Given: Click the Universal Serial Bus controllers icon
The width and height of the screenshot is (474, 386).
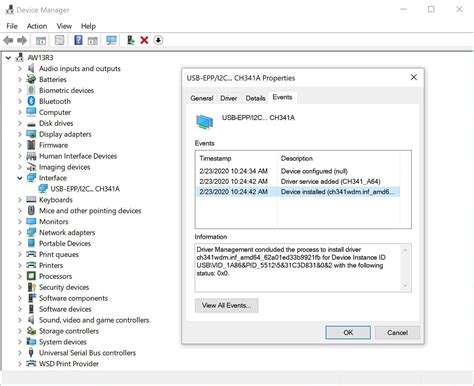Looking at the screenshot, I should (x=31, y=353).
